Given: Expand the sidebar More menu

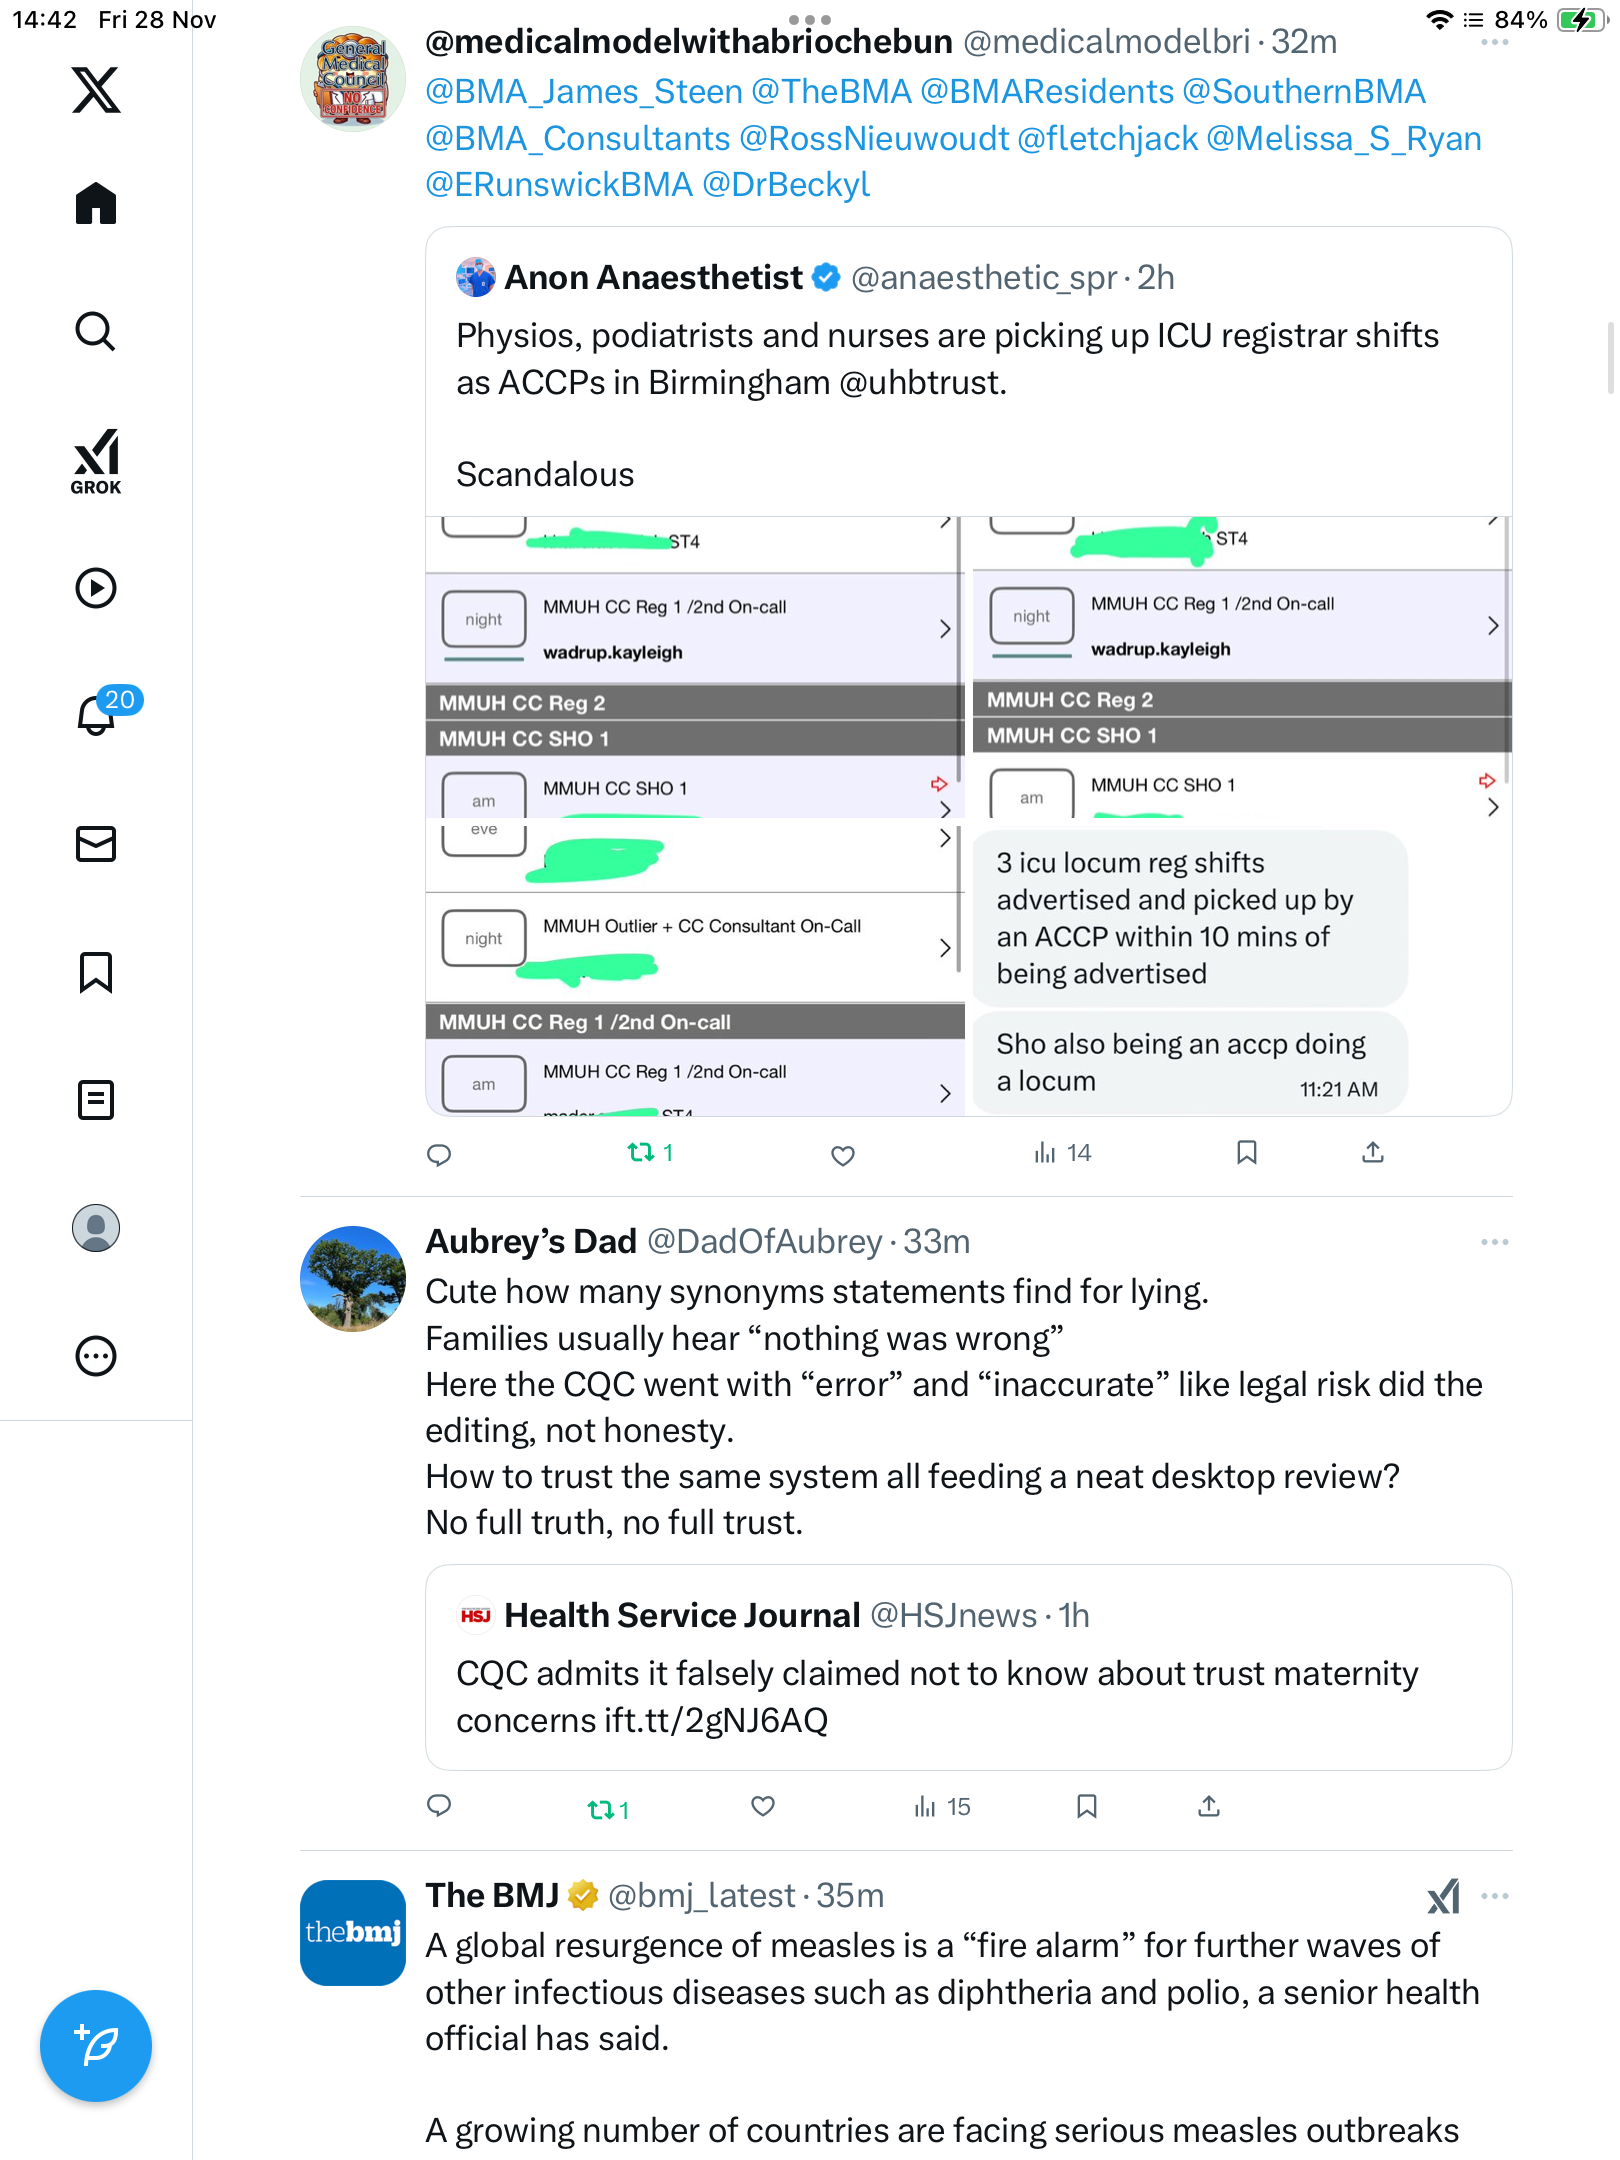Looking at the screenshot, I should pos(96,1356).
